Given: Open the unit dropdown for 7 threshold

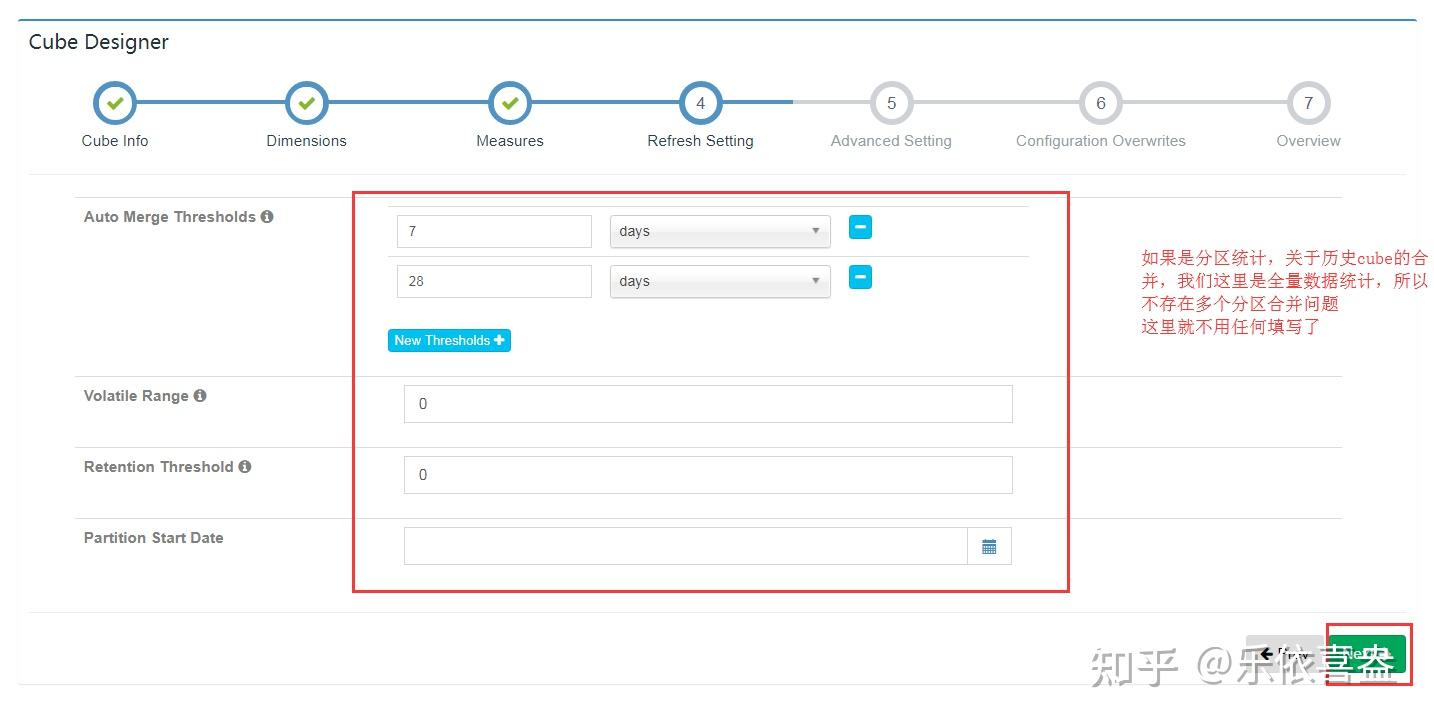Looking at the screenshot, I should pos(720,231).
